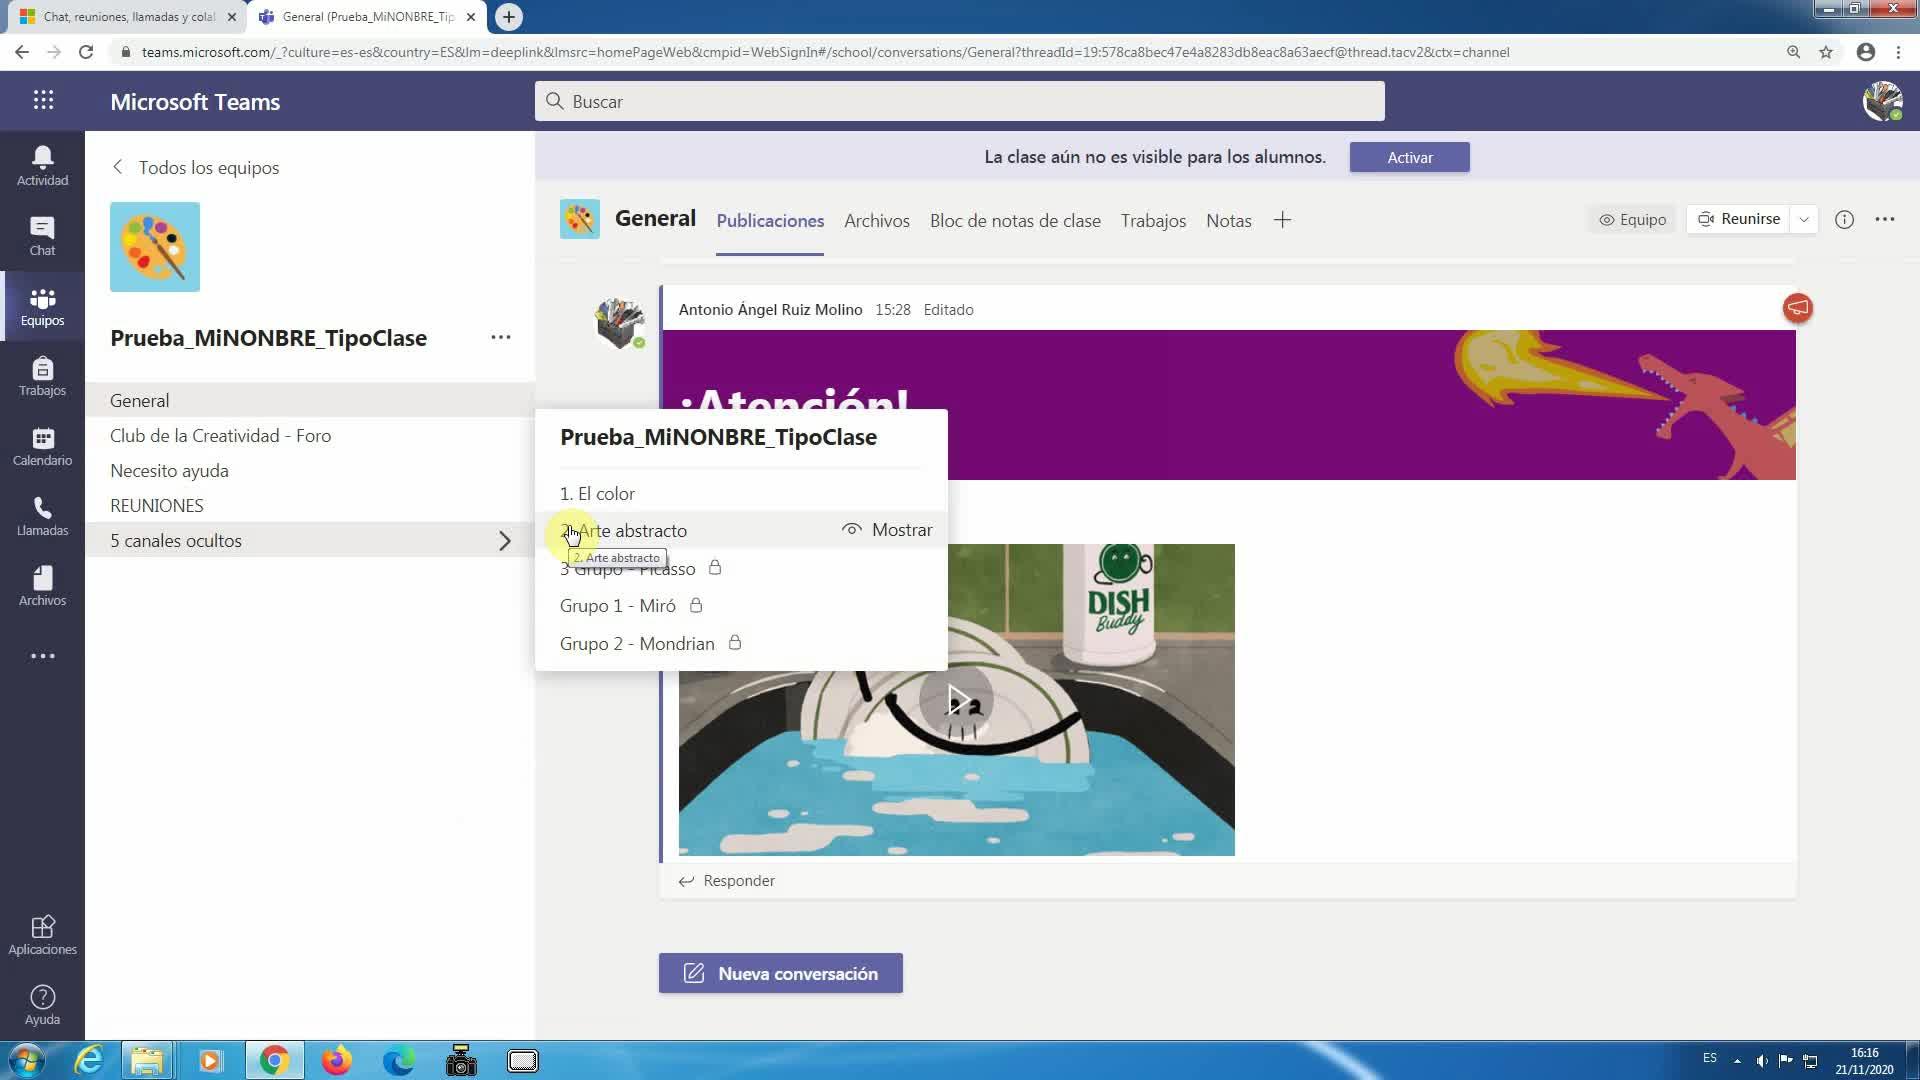
Task: Switch to the Trabajos tab
Action: 1152,221
